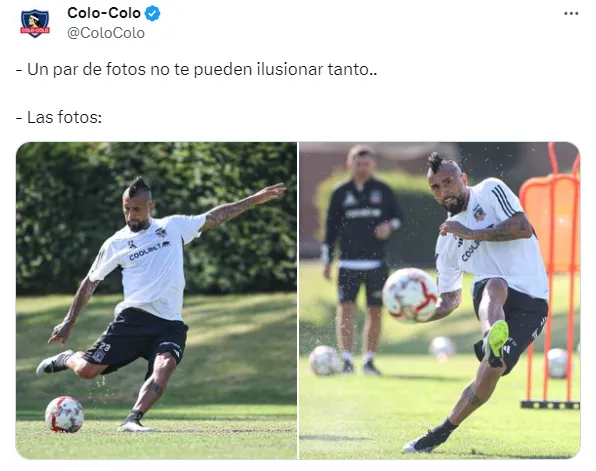Viewport: 596px width, 471px height.
Task: Click the tweet text about 'Un par de fotos'
Action: coord(197,70)
